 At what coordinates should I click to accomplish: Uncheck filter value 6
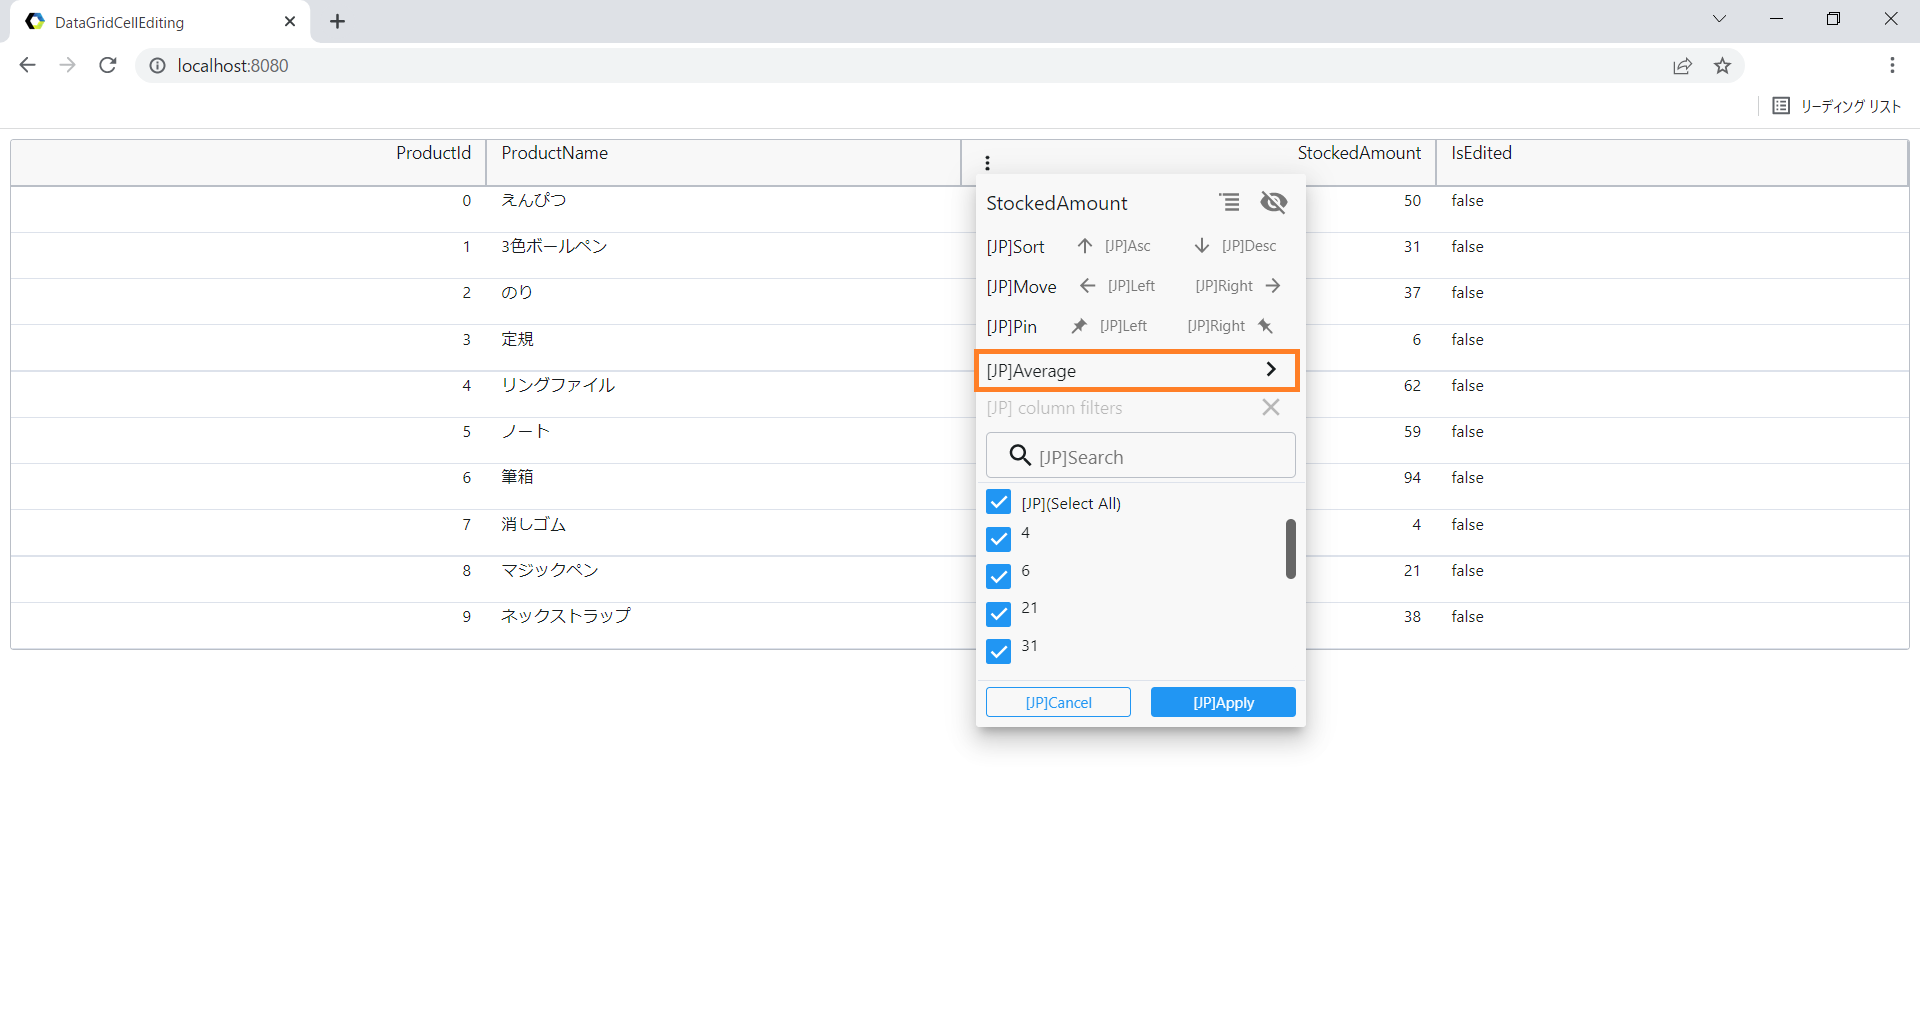pos(999,577)
